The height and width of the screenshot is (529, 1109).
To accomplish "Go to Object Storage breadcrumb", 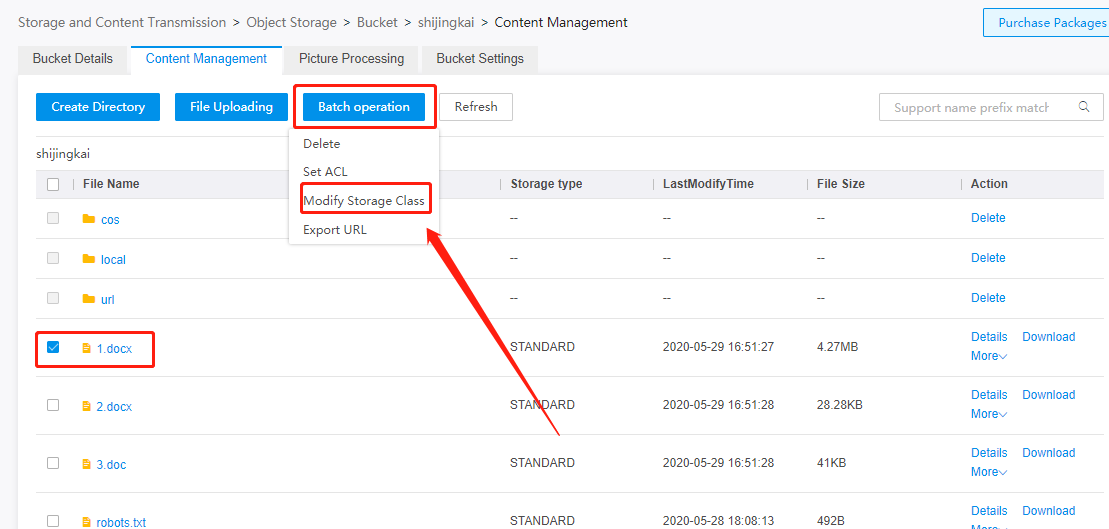I will point(291,23).
